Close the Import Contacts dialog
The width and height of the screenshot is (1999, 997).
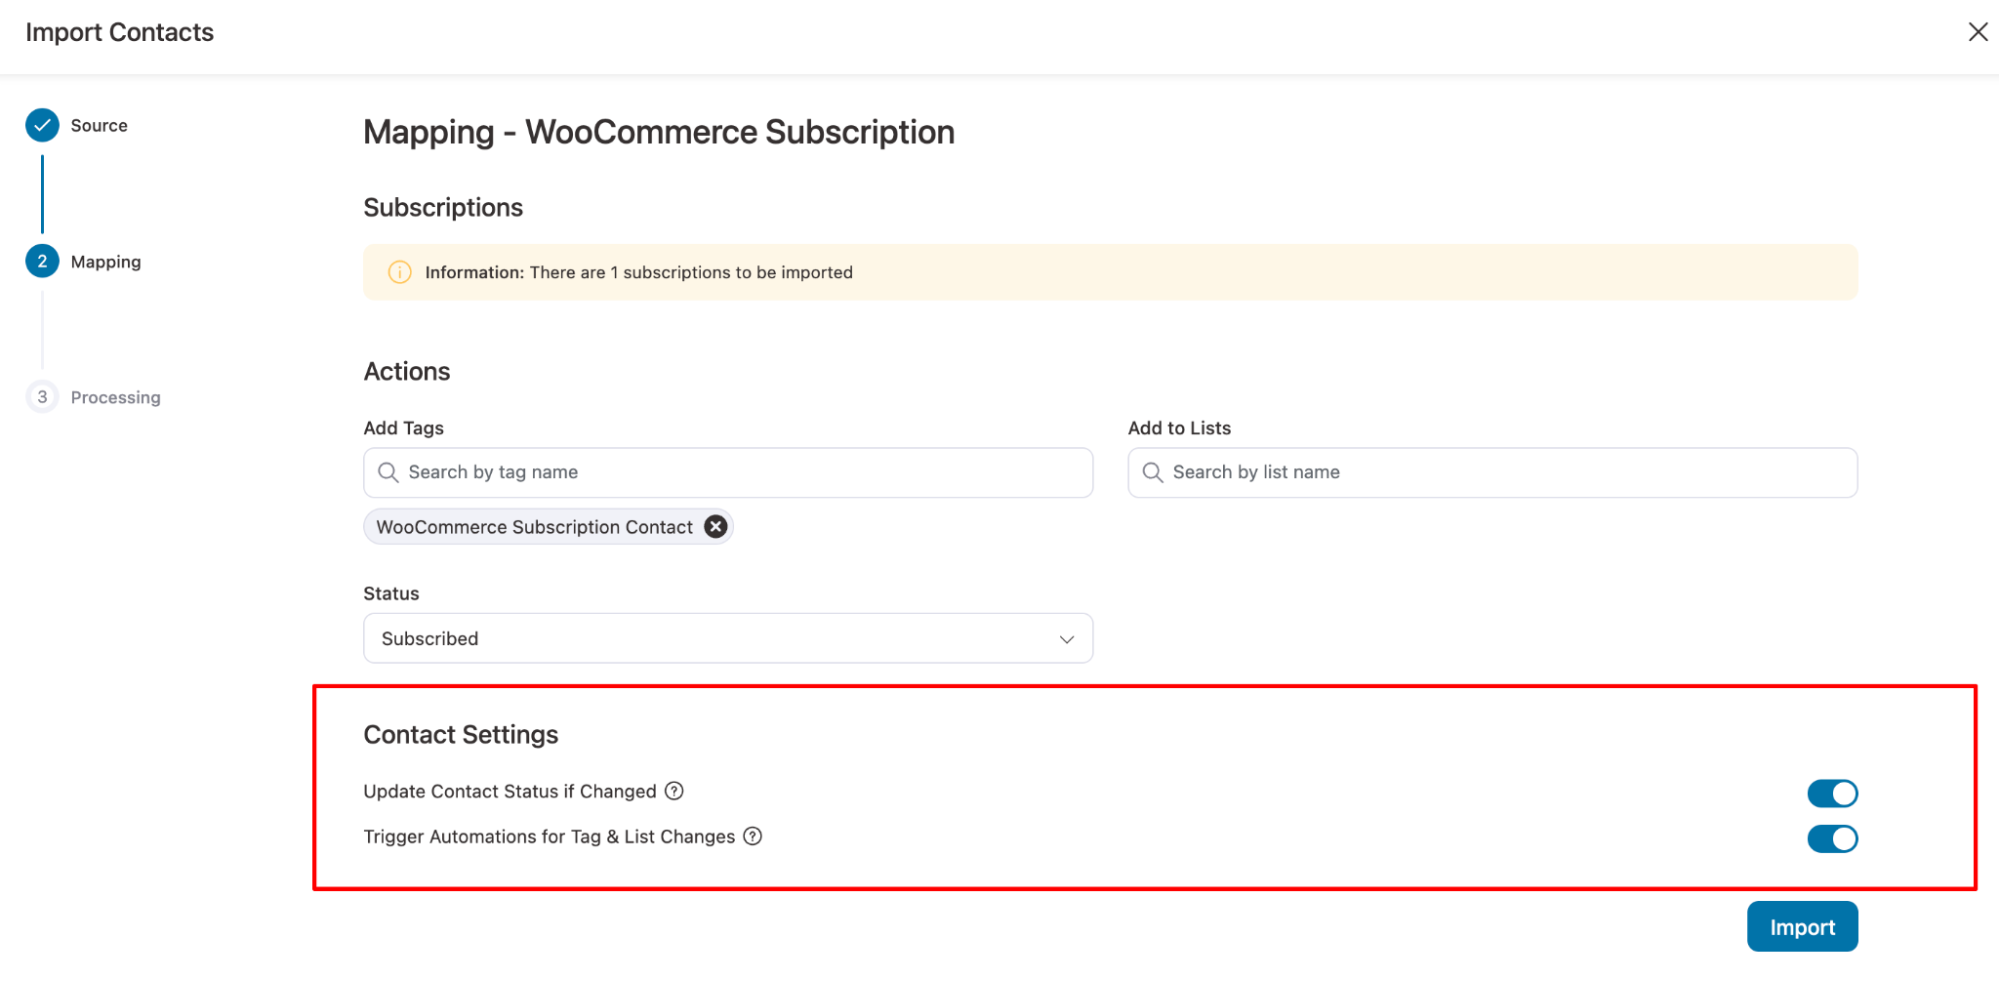pyautogui.click(x=1977, y=31)
